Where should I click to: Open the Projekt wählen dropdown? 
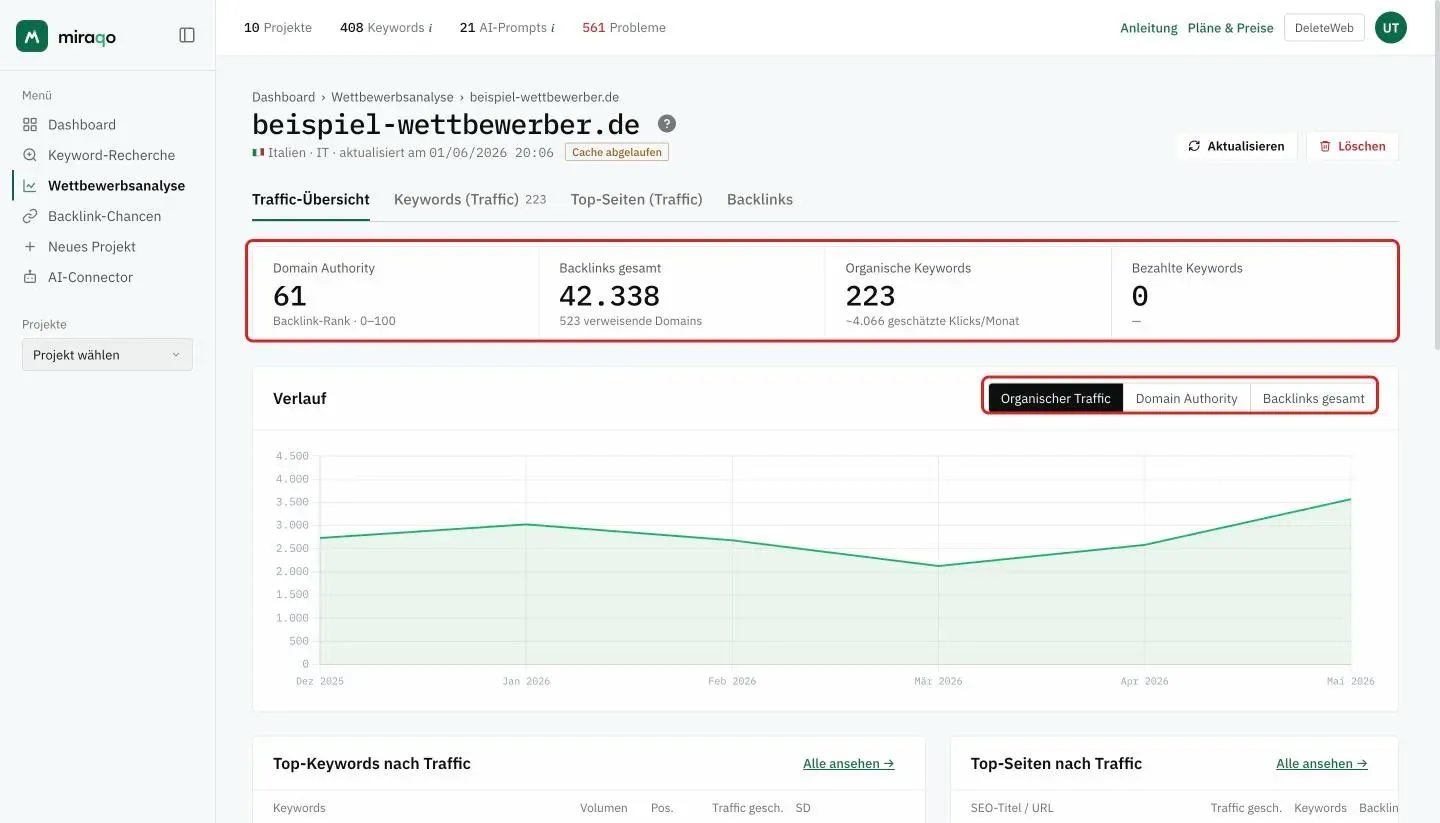[107, 355]
